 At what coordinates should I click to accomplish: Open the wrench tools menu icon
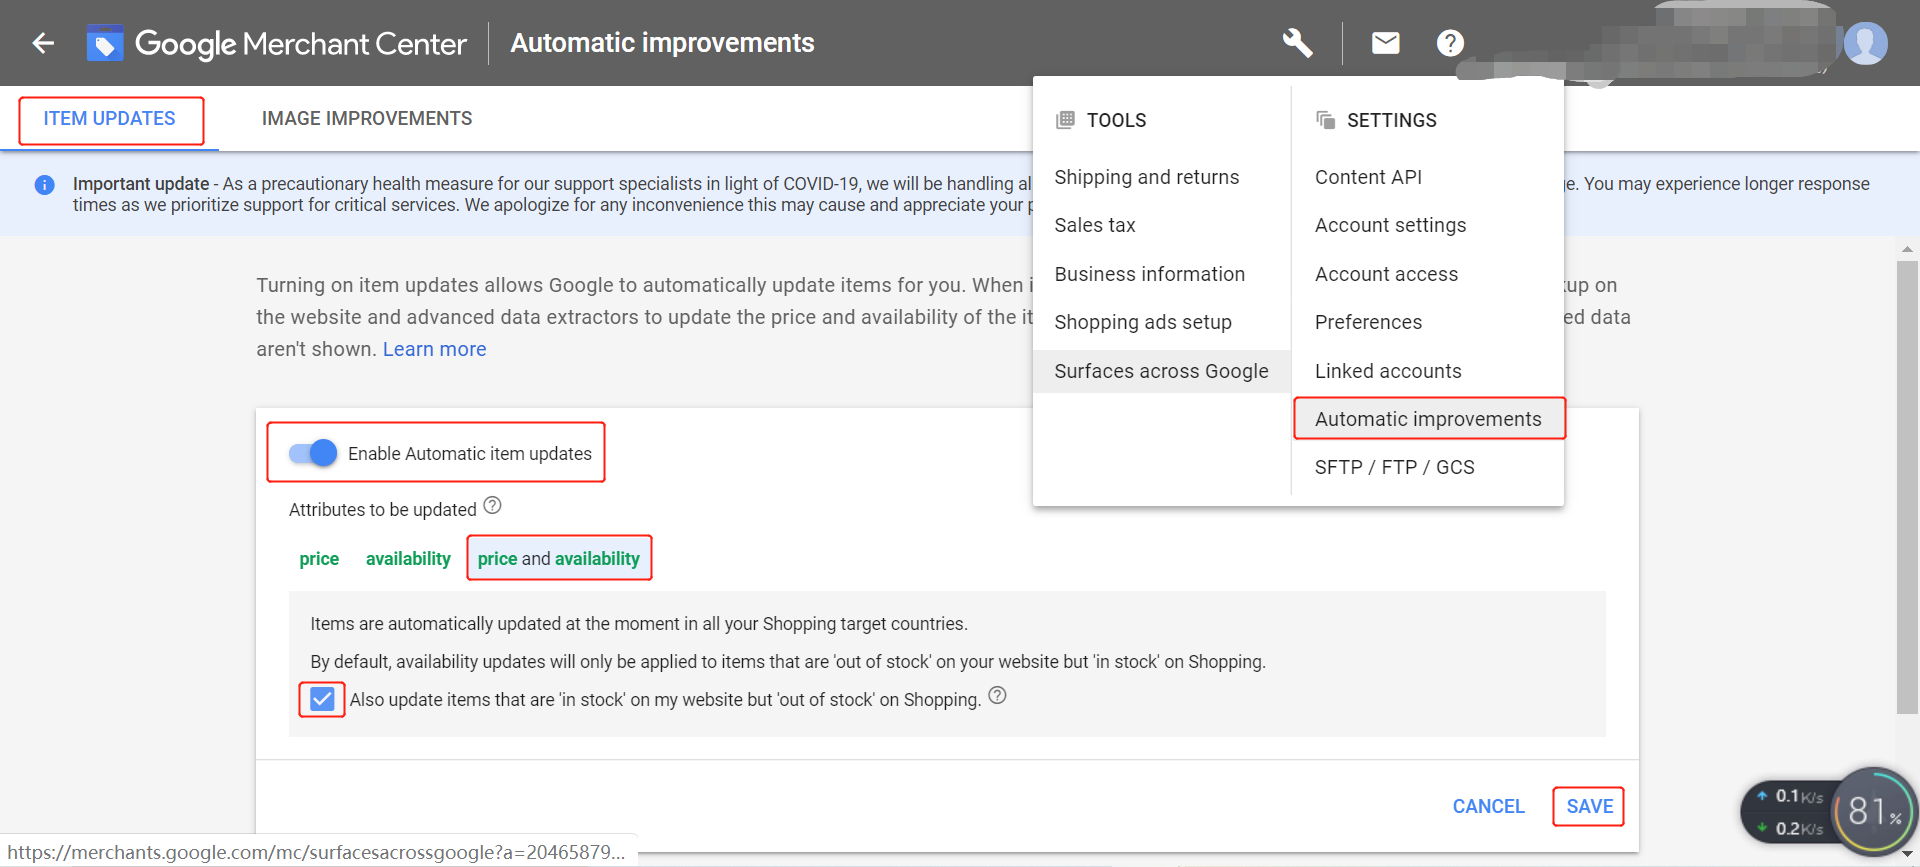coord(1297,43)
